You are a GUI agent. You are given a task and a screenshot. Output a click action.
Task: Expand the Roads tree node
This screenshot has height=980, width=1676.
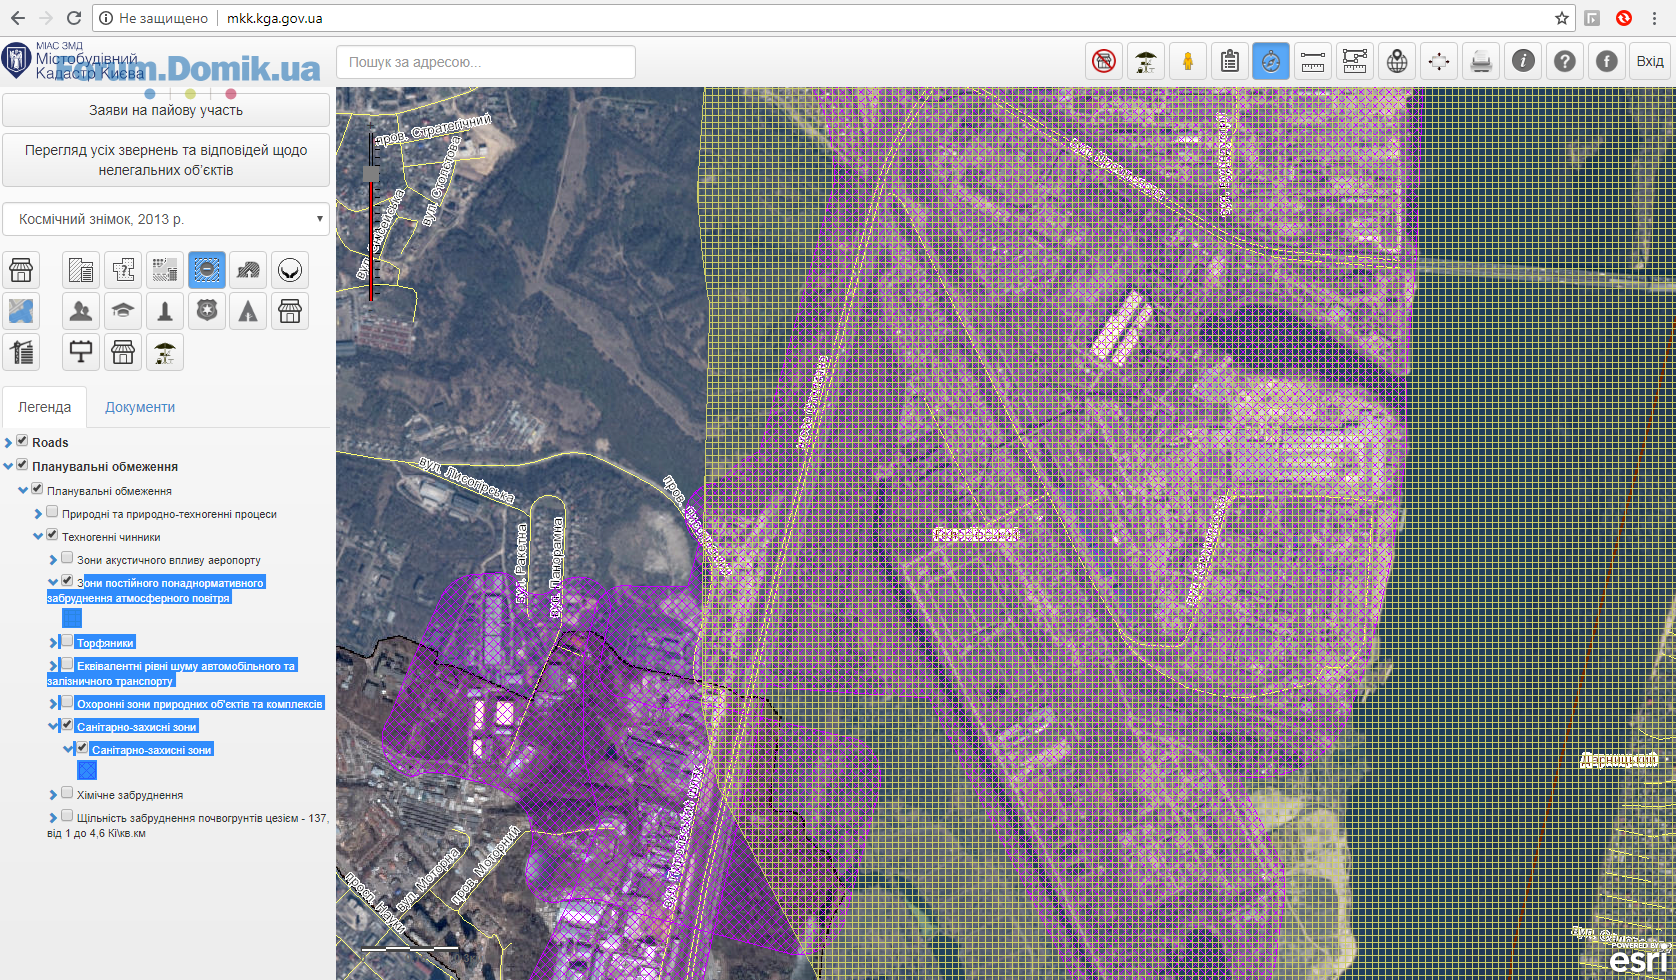coord(8,443)
